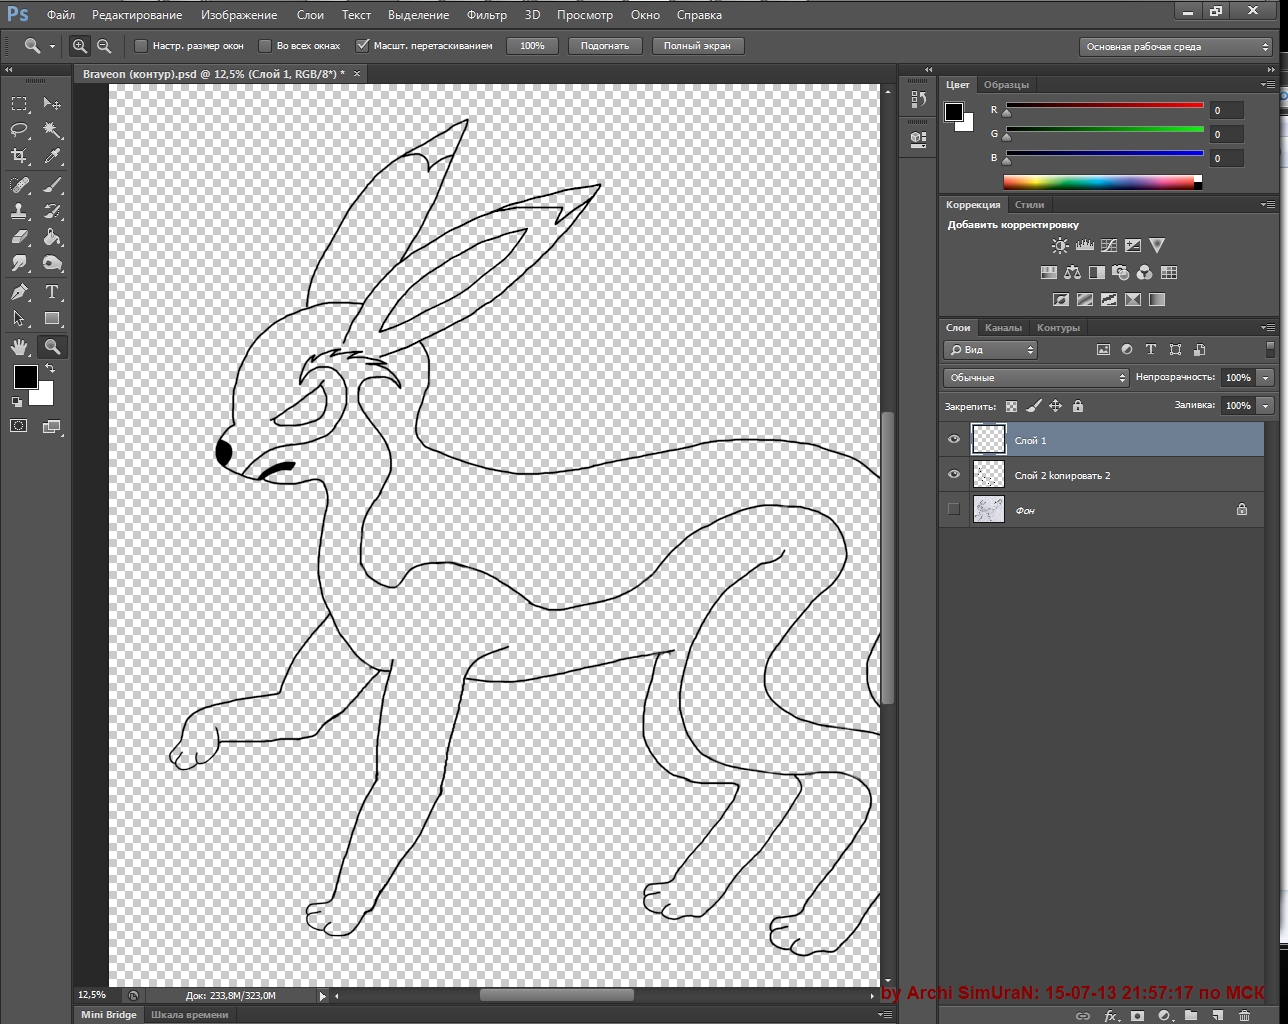Swap foreground and background colors

tap(50, 369)
